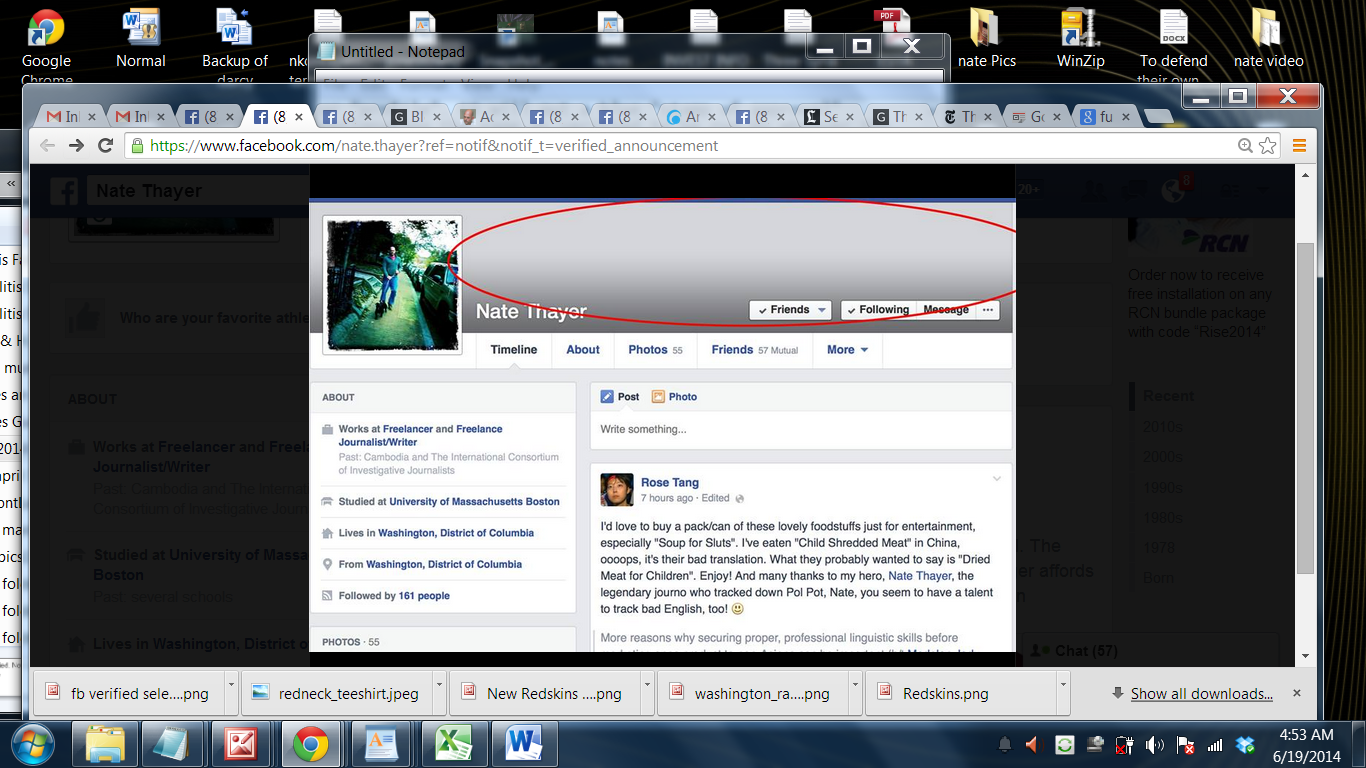This screenshot has height=768, width=1366.
Task: Expand options for 'New Redskins ....png' download
Action: coord(647,693)
